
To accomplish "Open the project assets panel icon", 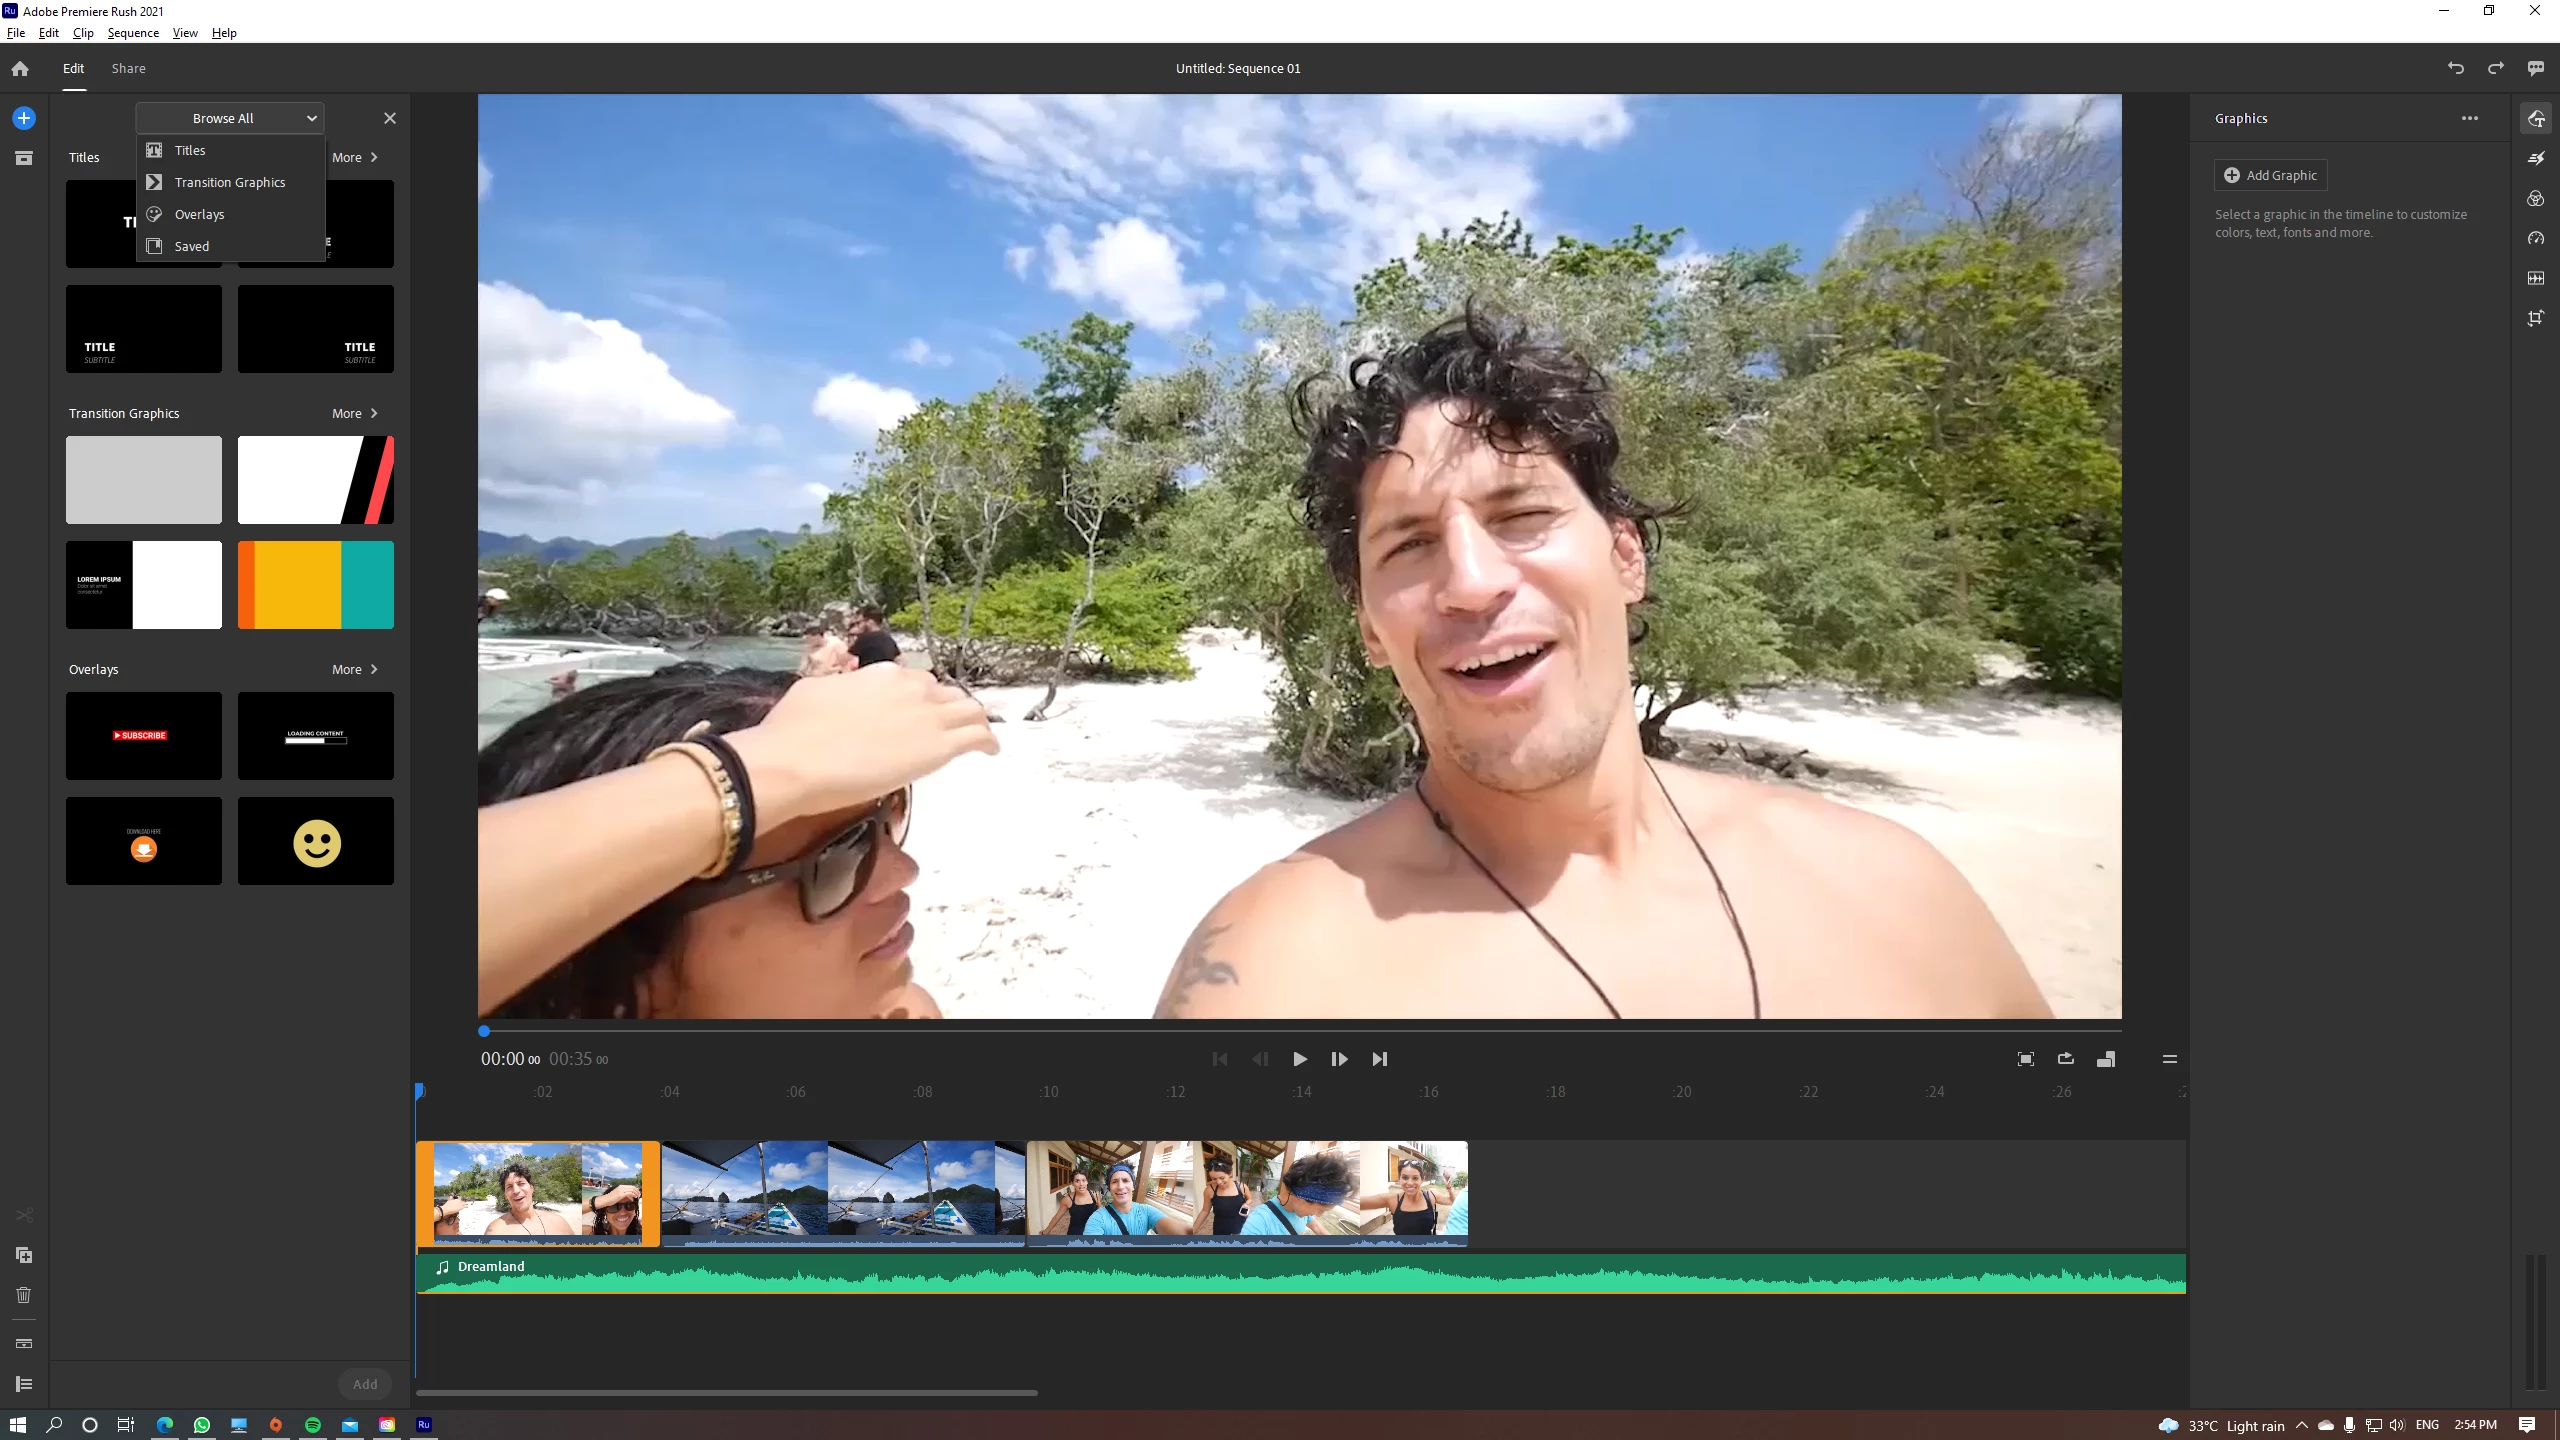I will 24,158.
